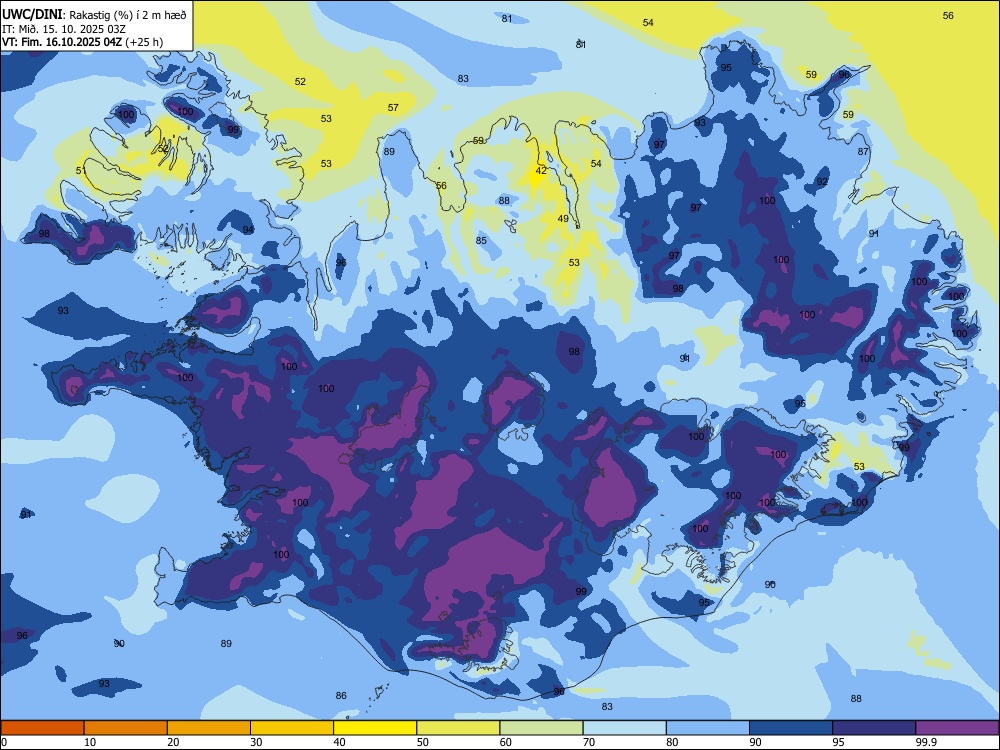This screenshot has width=1000, height=750.
Task: Click the legend tick label 10
Action: (91, 742)
